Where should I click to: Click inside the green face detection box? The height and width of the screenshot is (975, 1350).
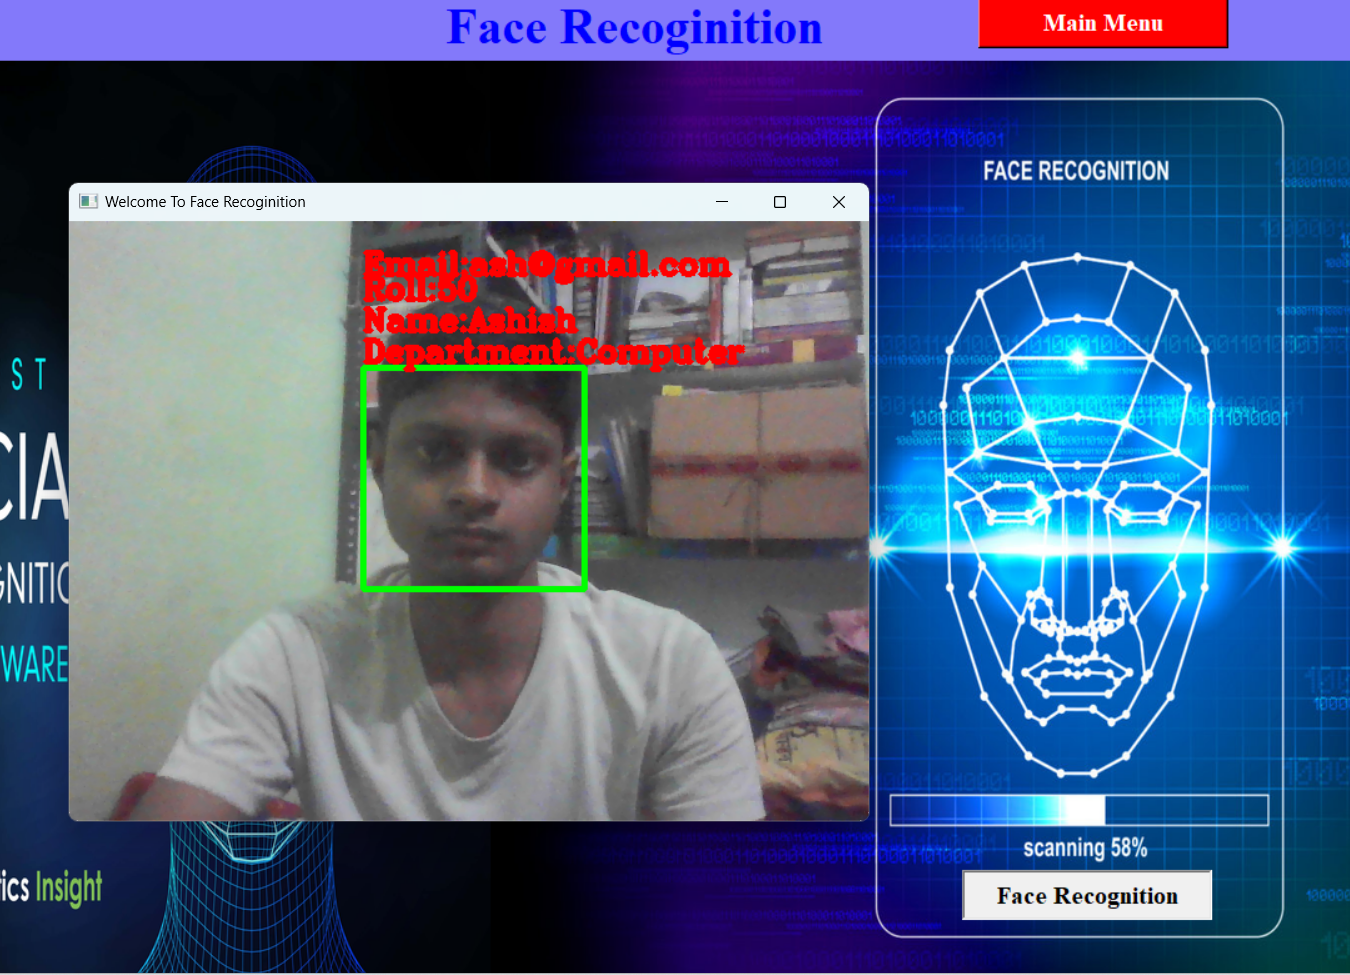[473, 478]
